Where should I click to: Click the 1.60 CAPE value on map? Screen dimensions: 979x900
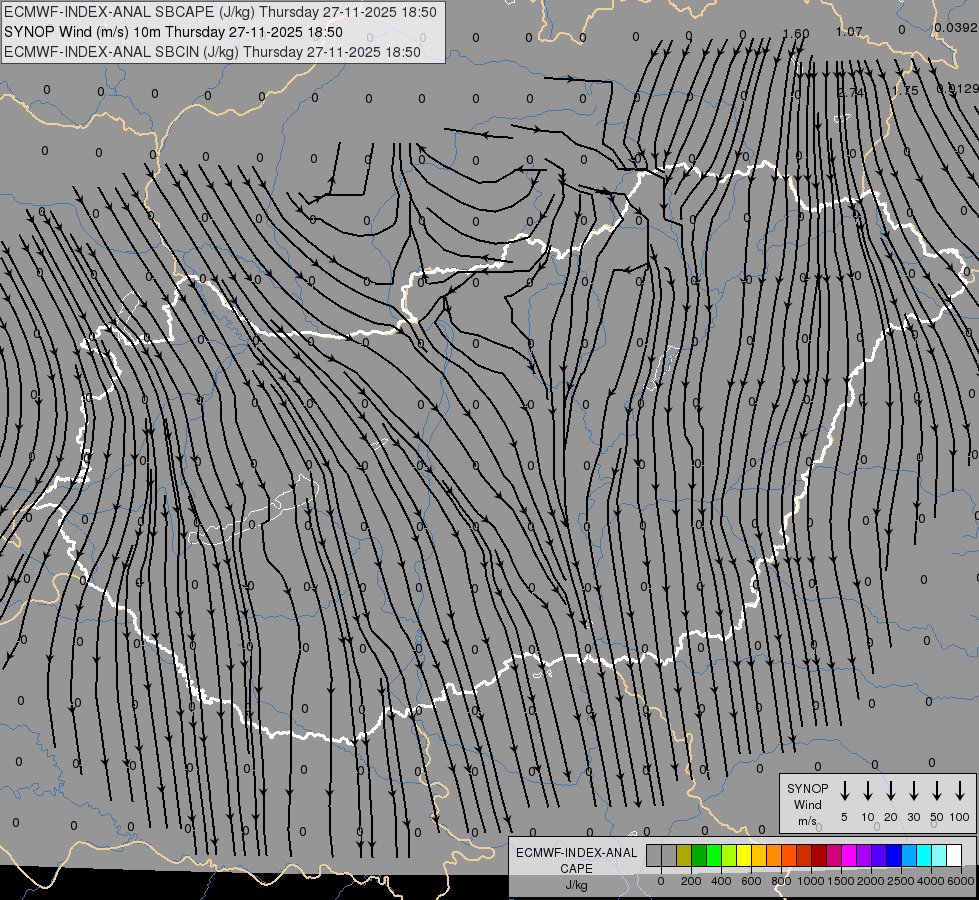(796, 34)
